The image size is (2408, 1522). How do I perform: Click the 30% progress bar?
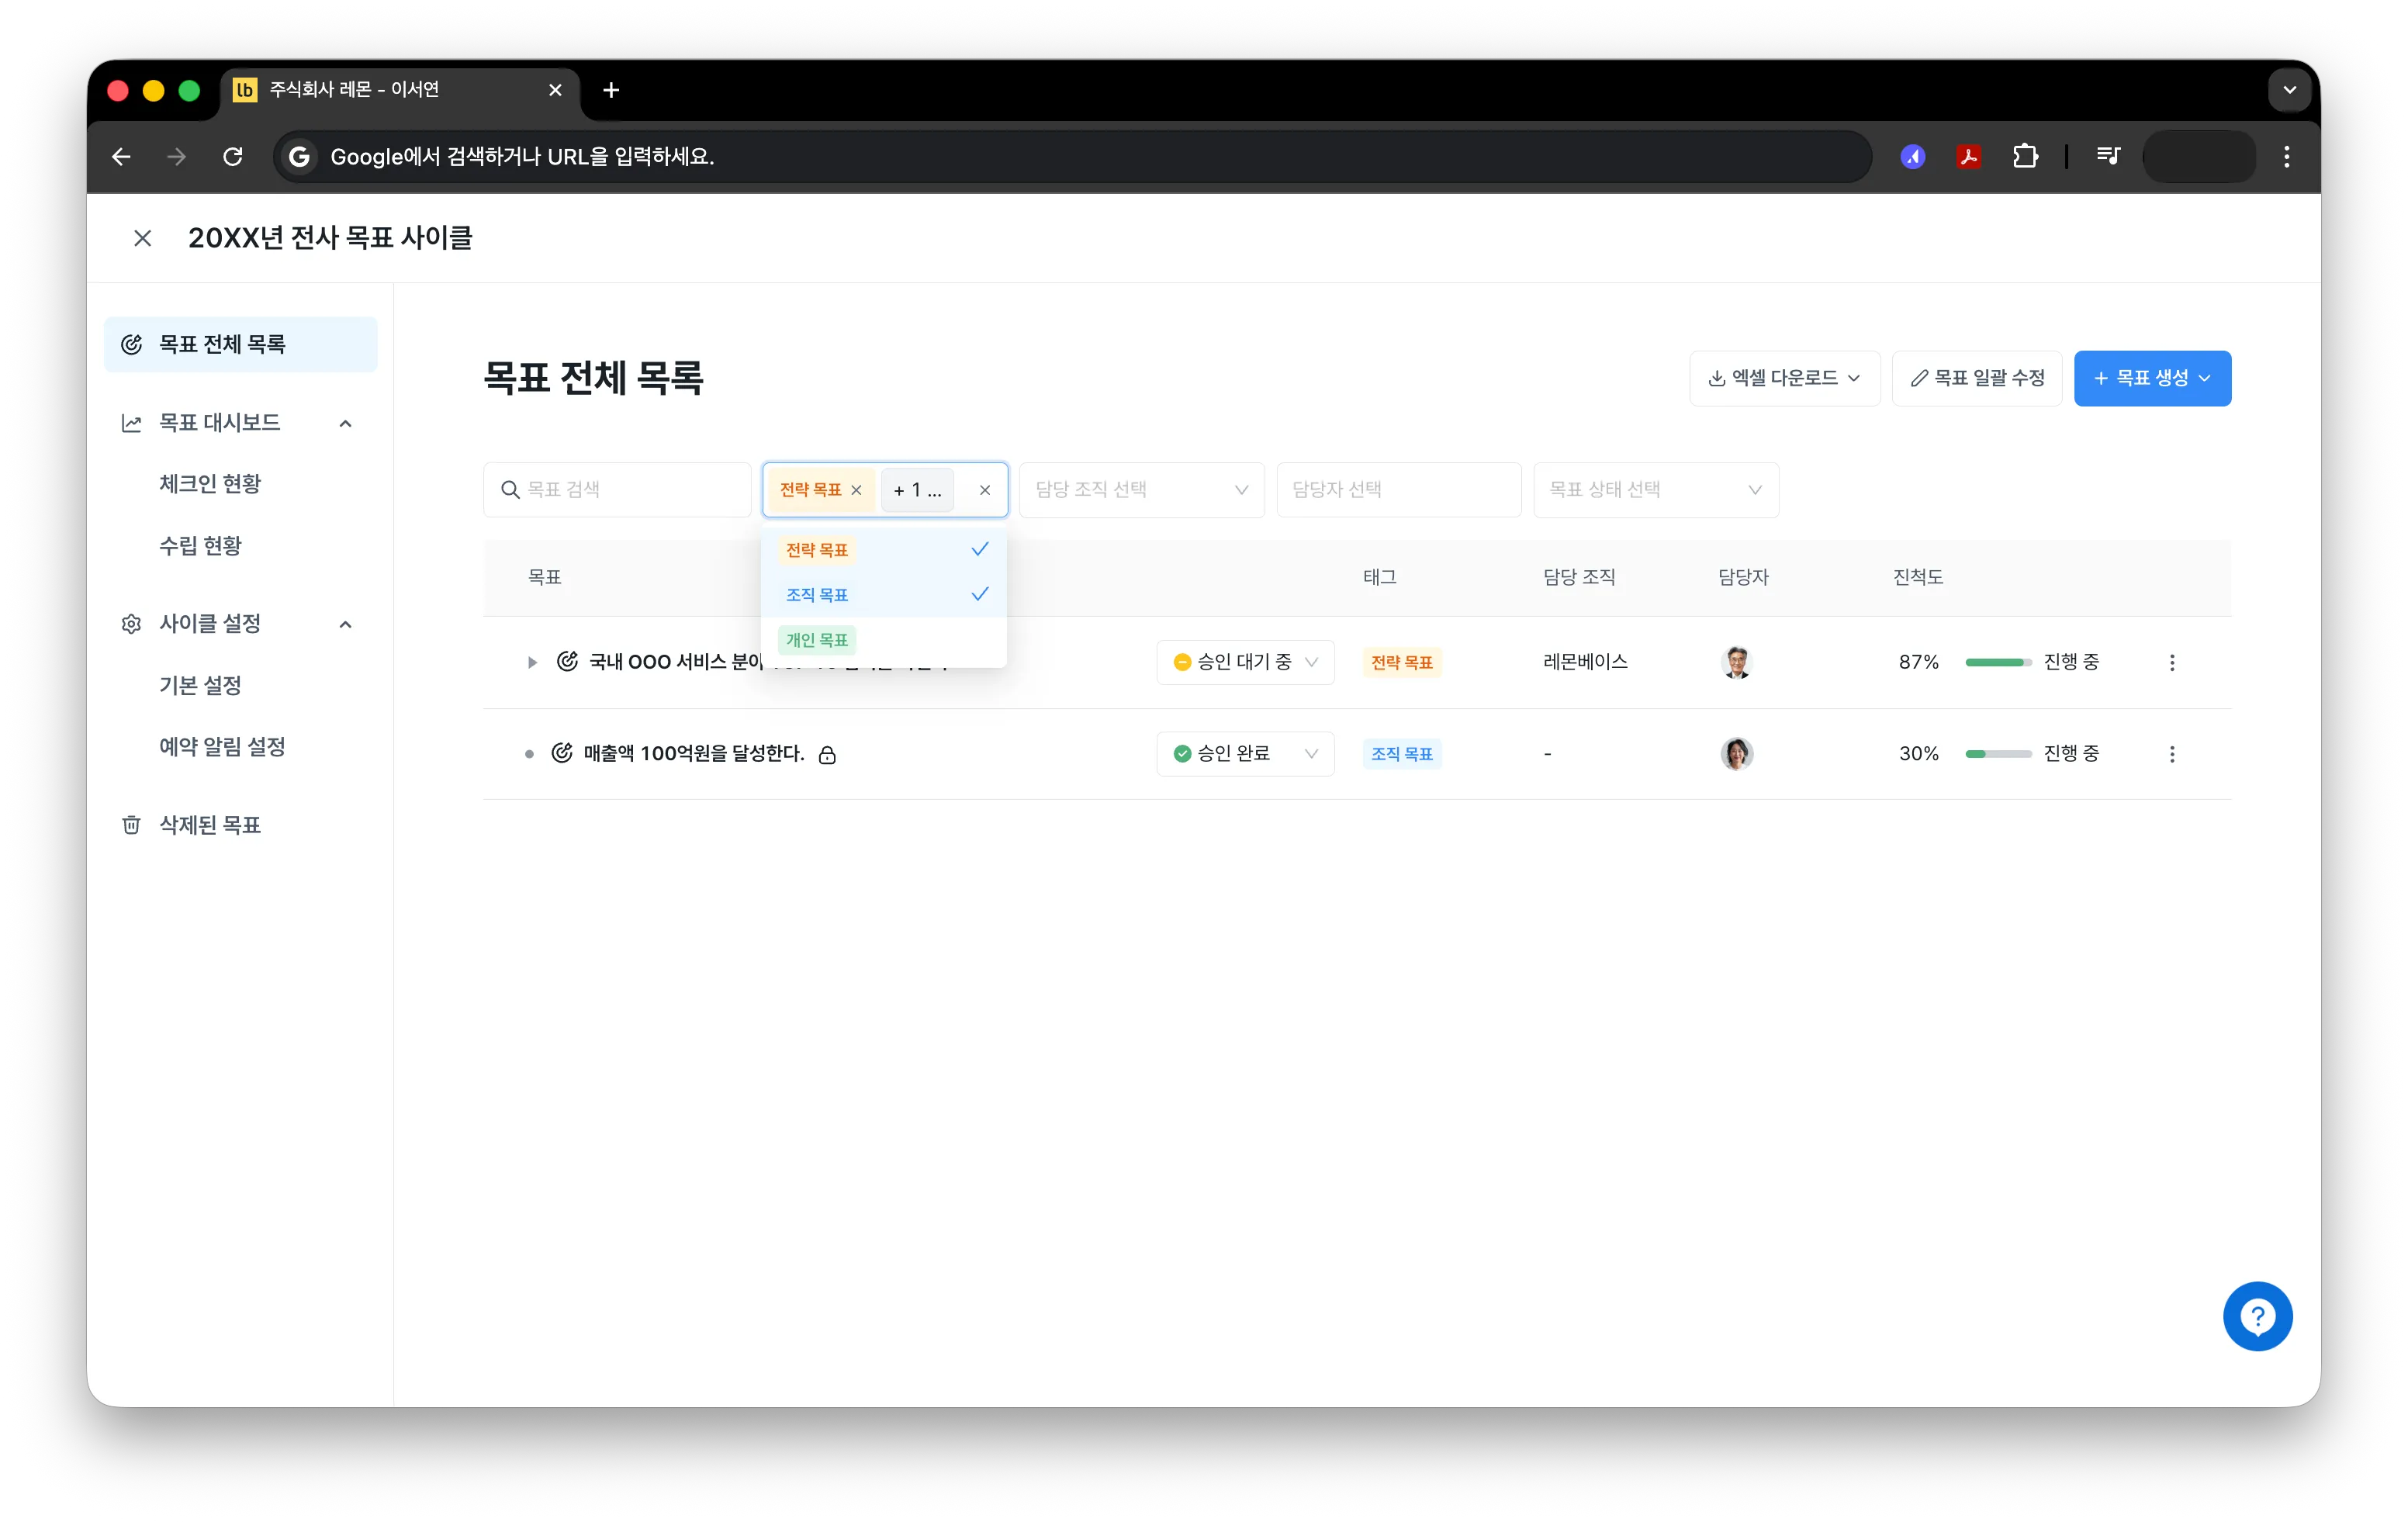[1998, 754]
